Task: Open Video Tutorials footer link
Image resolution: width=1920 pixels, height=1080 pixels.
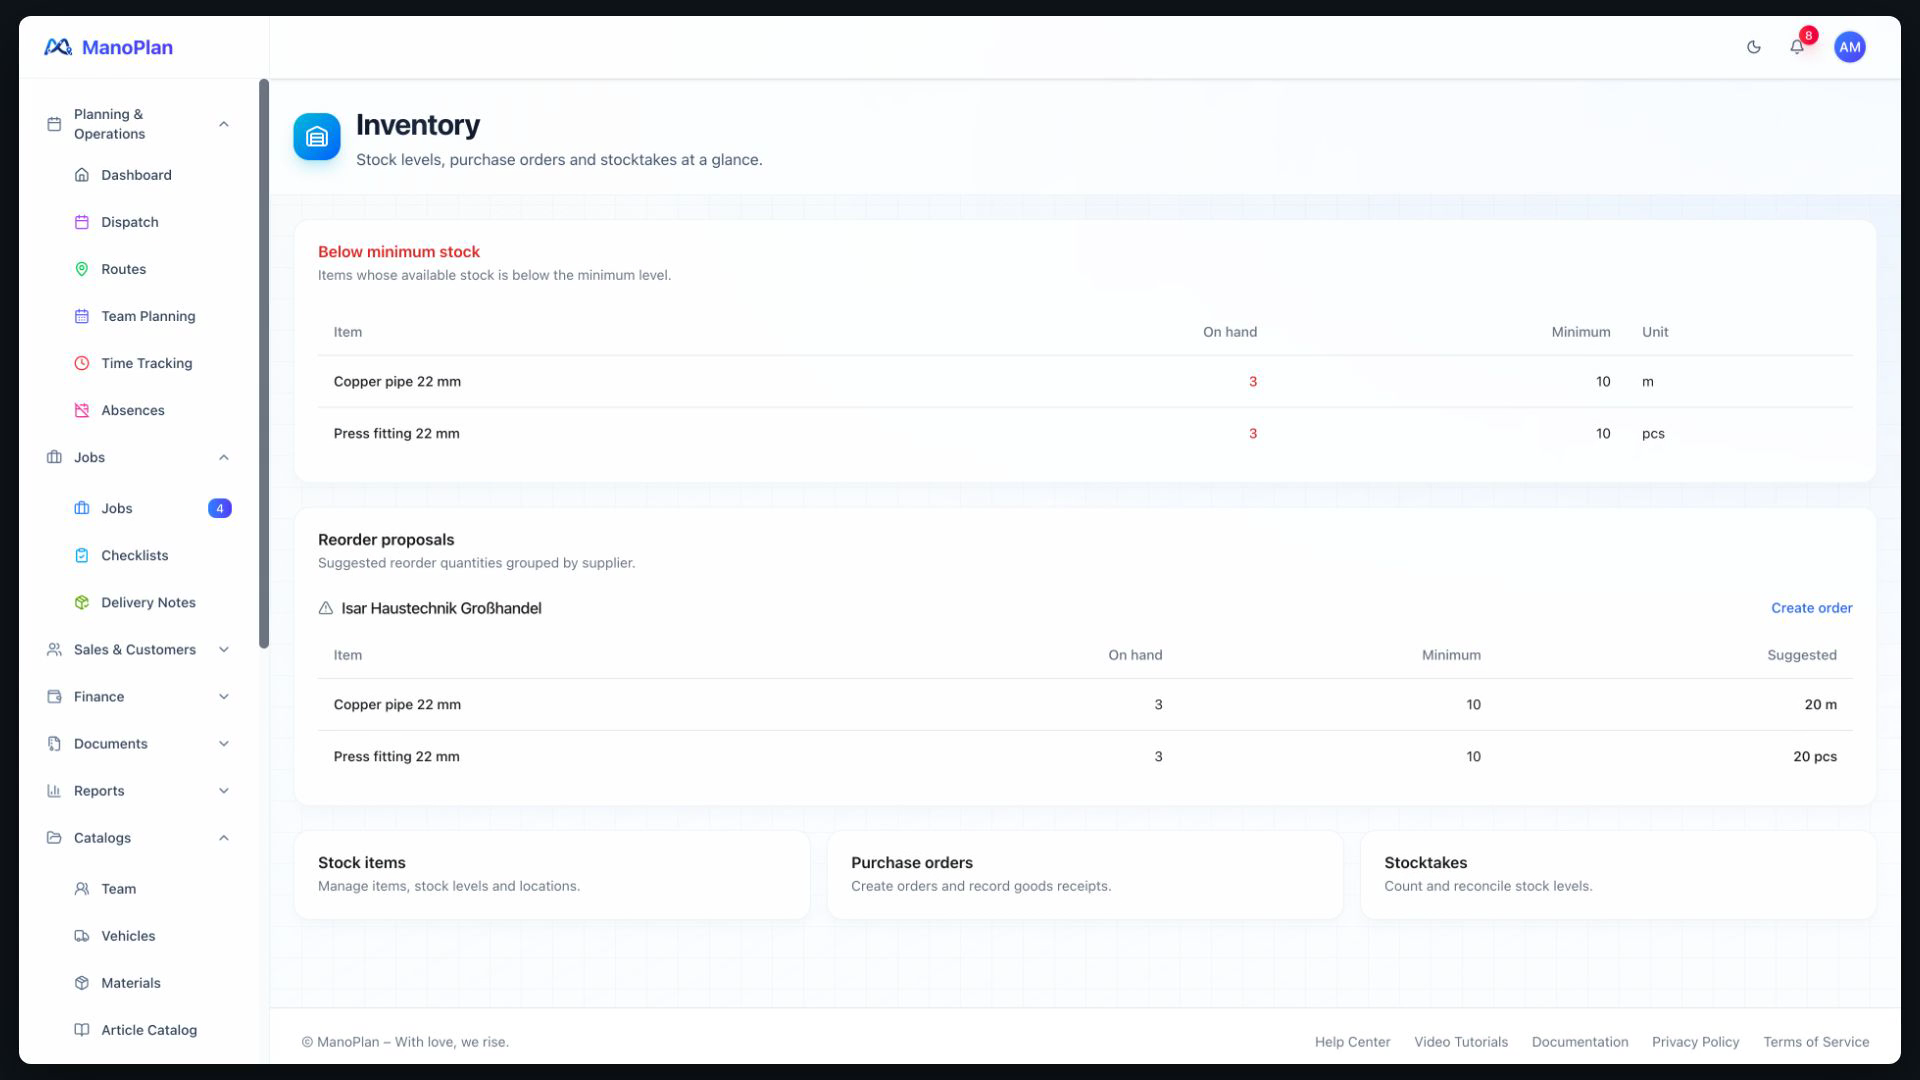Action: point(1460,1042)
